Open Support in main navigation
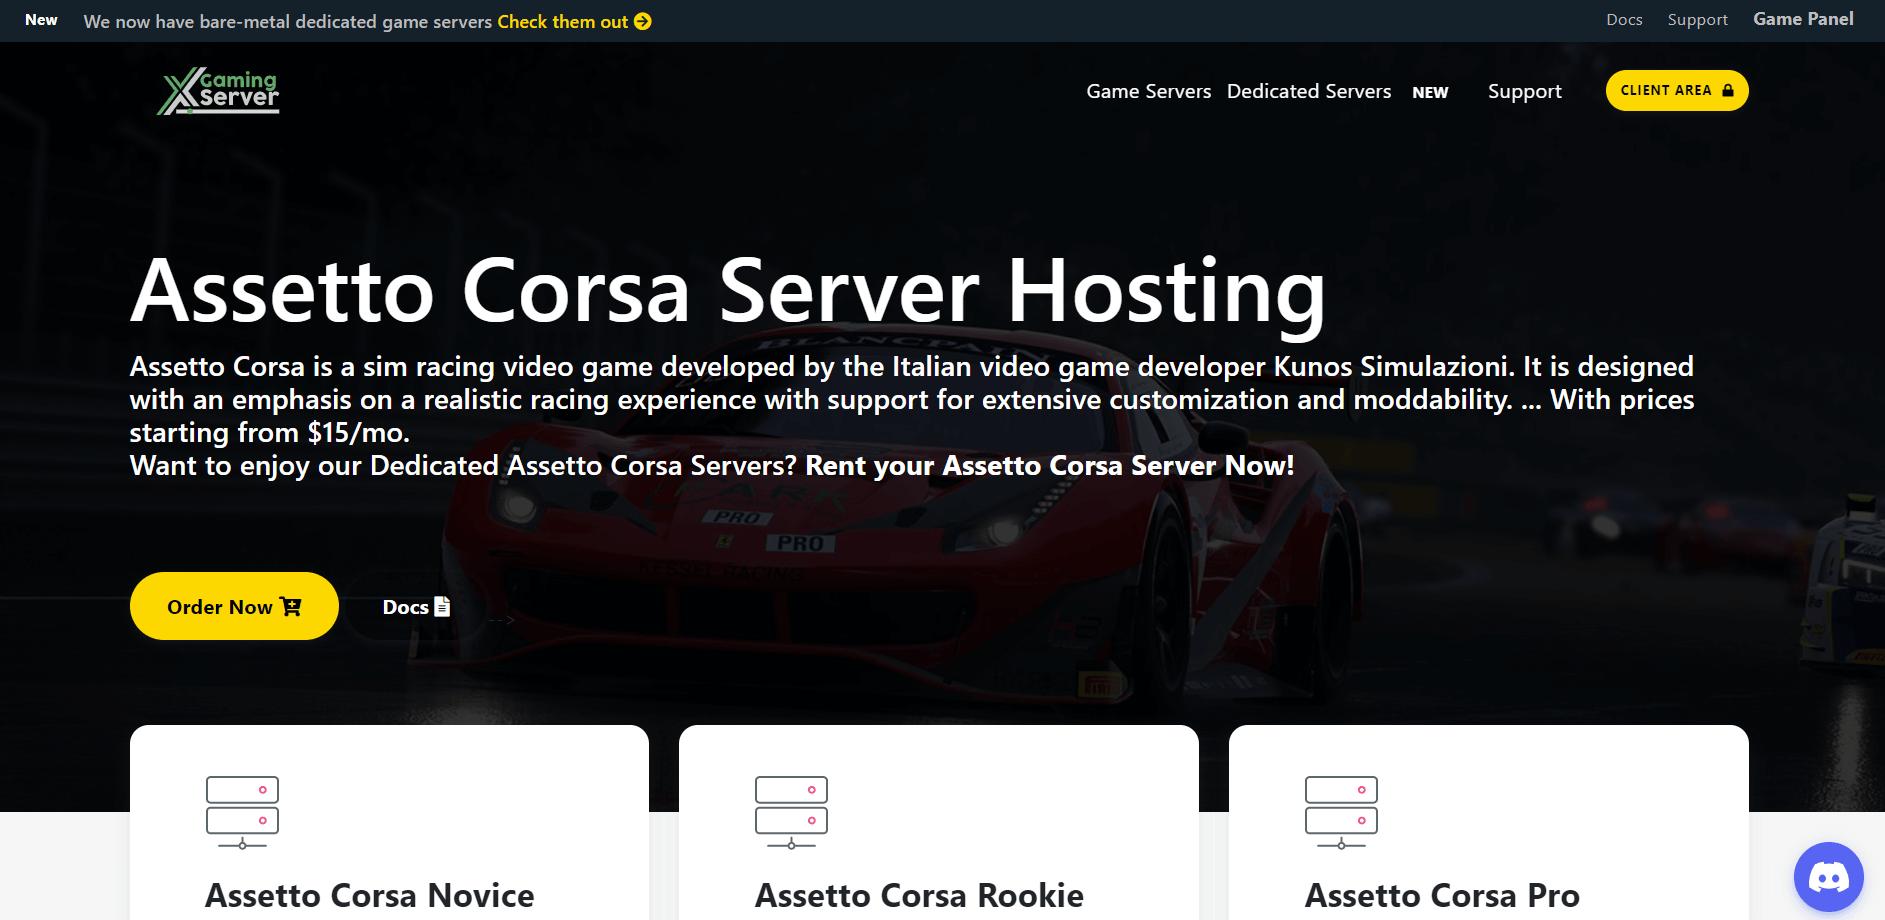 pyautogui.click(x=1524, y=91)
